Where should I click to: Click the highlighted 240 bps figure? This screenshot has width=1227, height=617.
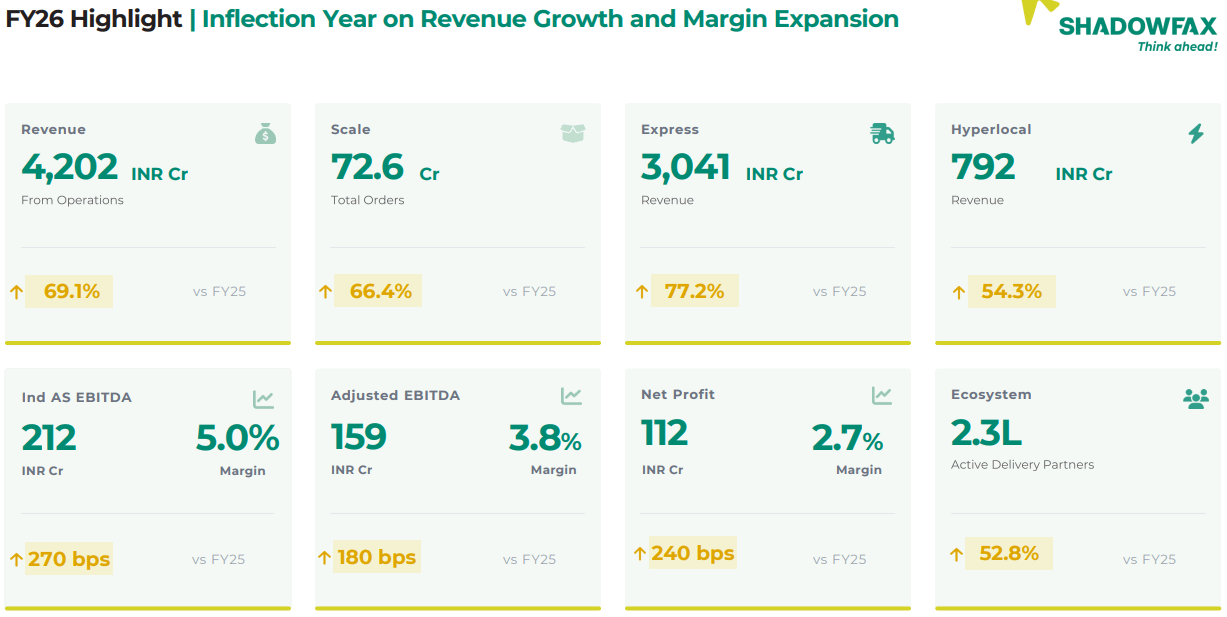tap(693, 553)
